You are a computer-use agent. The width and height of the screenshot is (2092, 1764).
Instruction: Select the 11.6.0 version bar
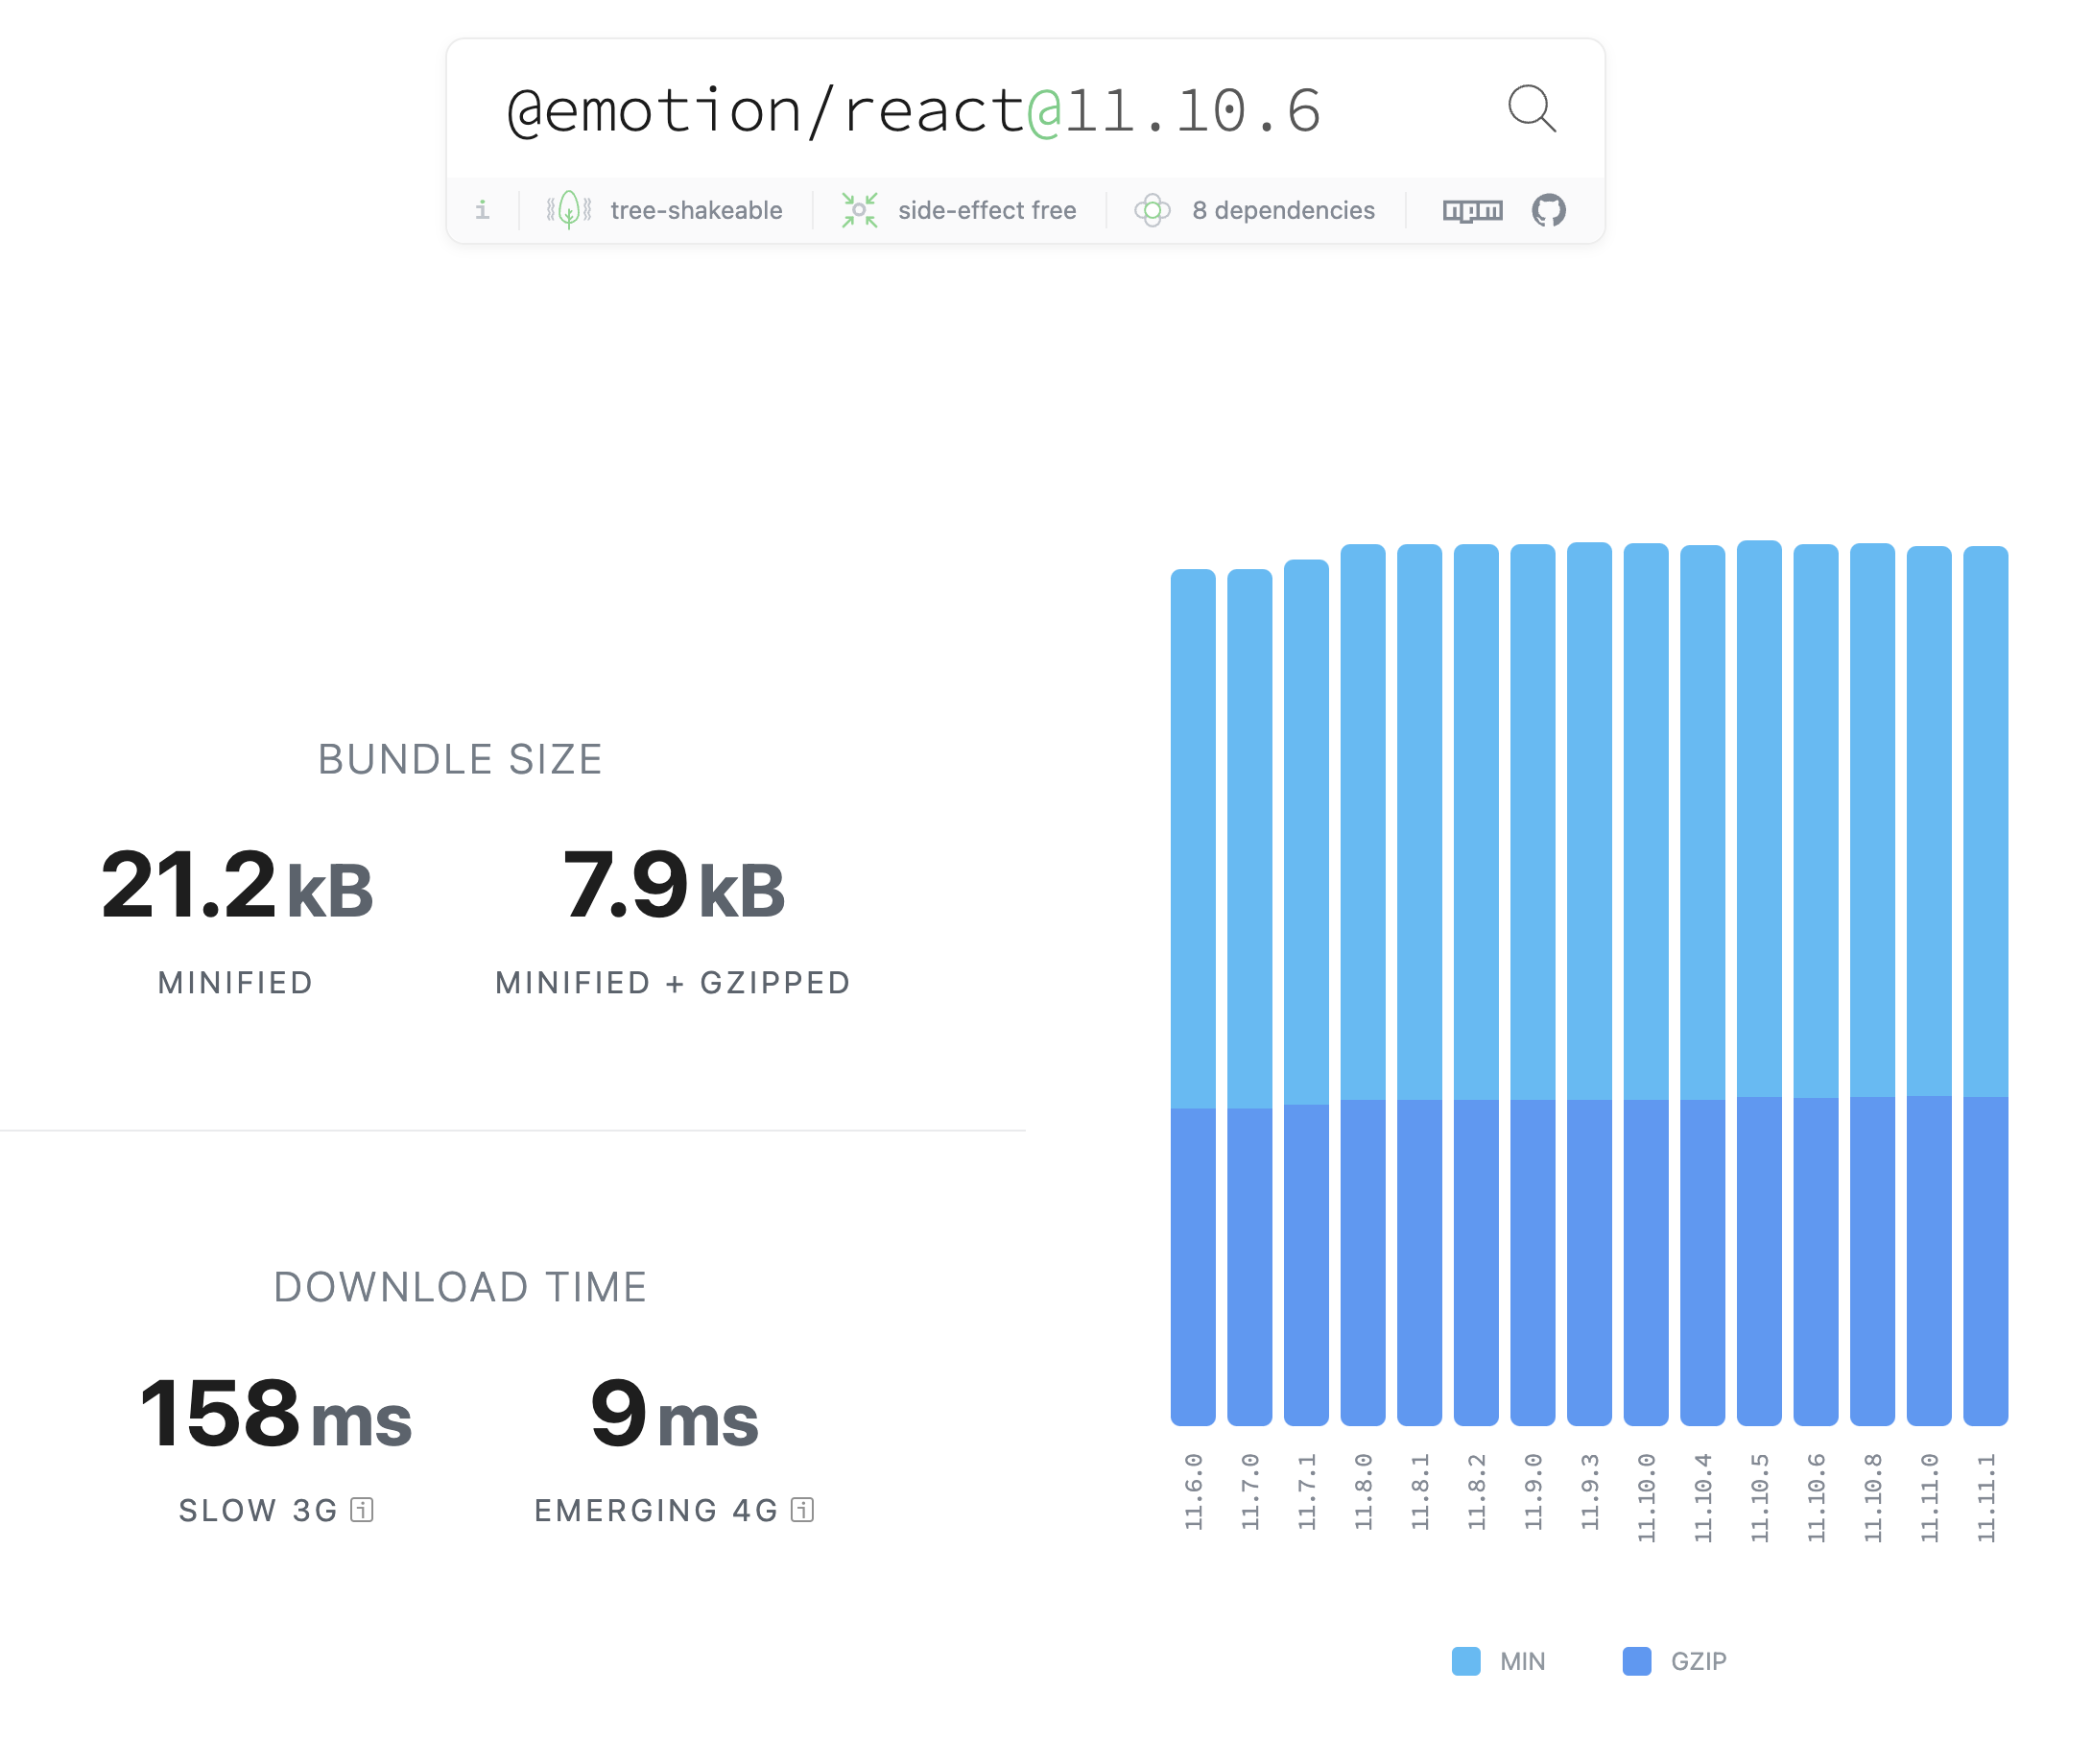click(x=1192, y=1000)
